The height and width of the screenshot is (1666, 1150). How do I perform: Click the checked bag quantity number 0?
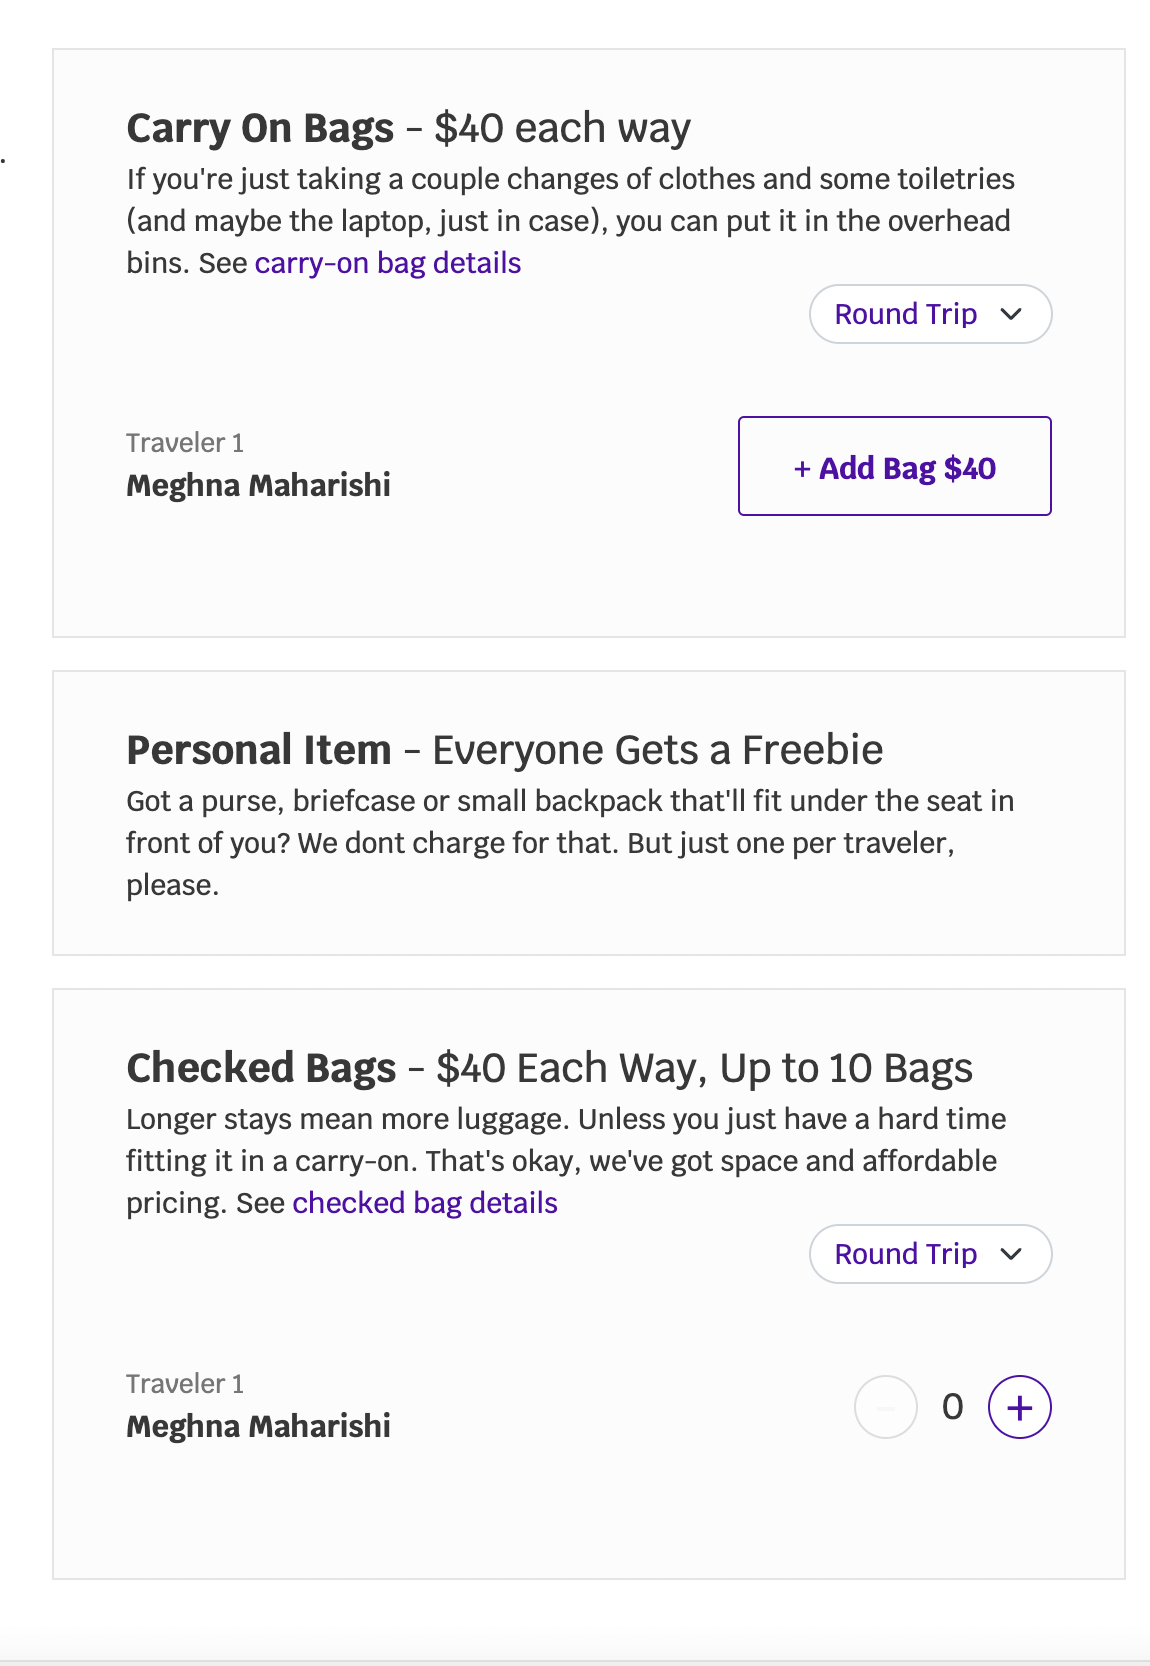tap(952, 1408)
